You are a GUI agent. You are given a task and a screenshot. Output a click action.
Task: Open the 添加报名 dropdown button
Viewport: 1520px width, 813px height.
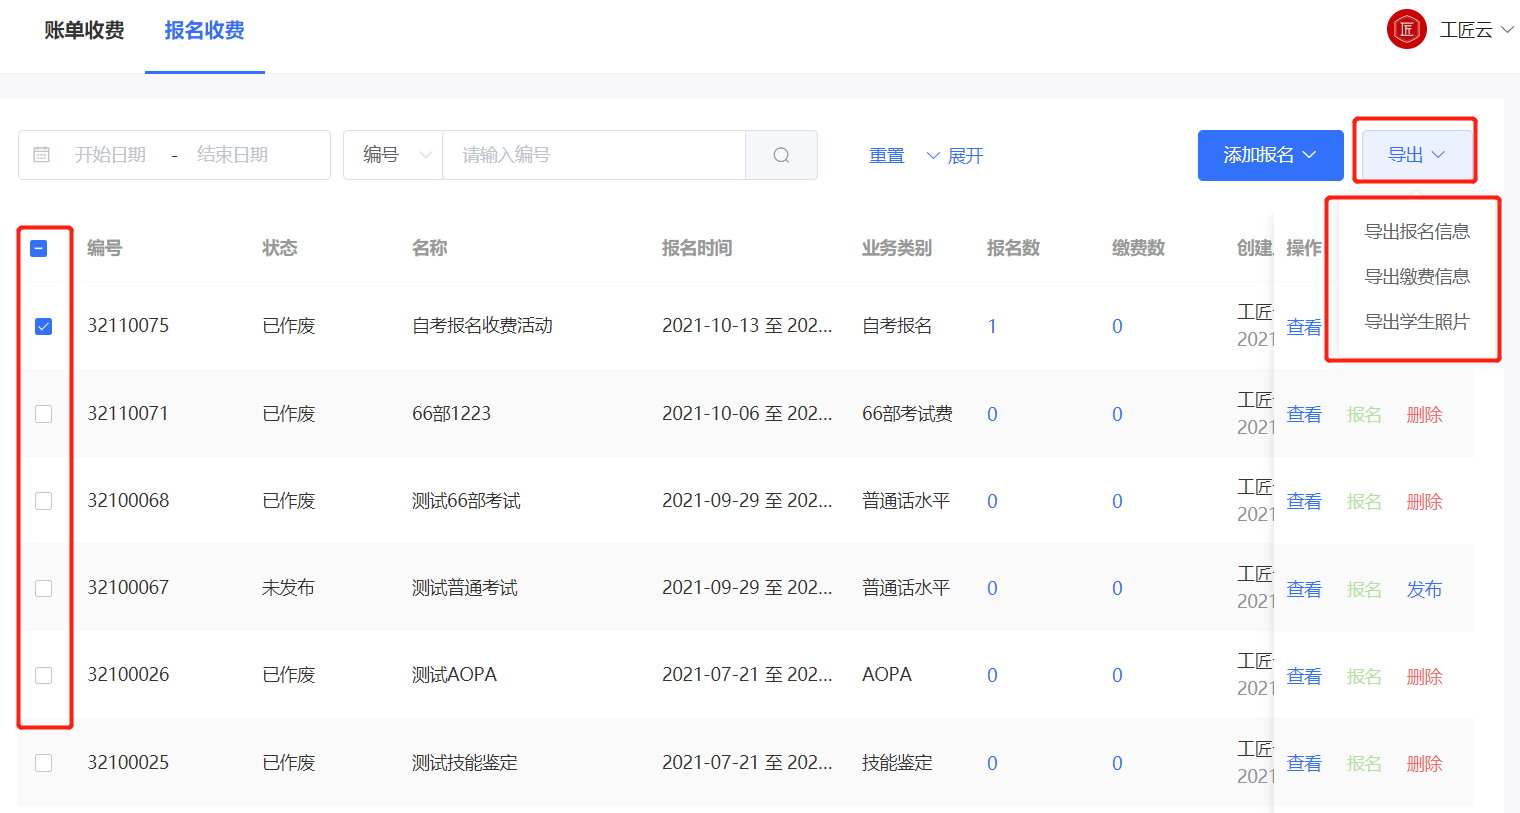[1270, 155]
